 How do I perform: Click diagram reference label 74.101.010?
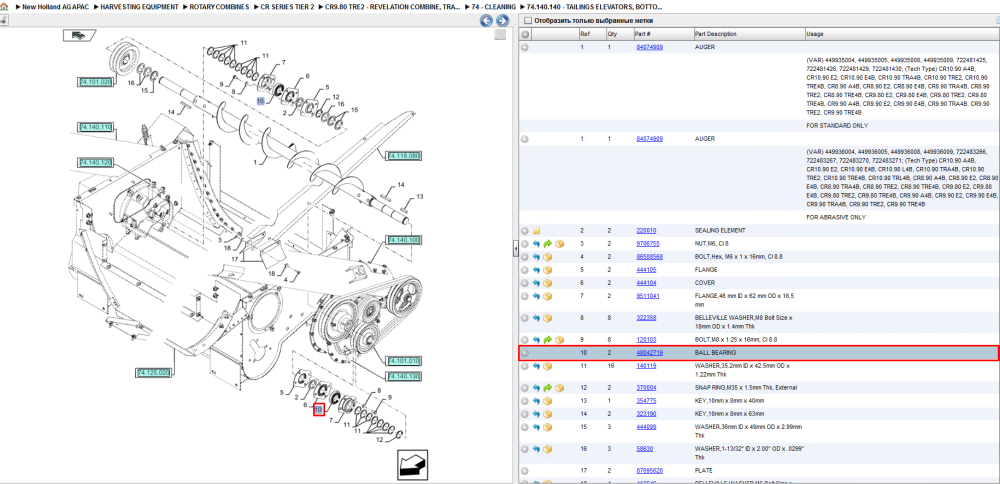(x=403, y=361)
